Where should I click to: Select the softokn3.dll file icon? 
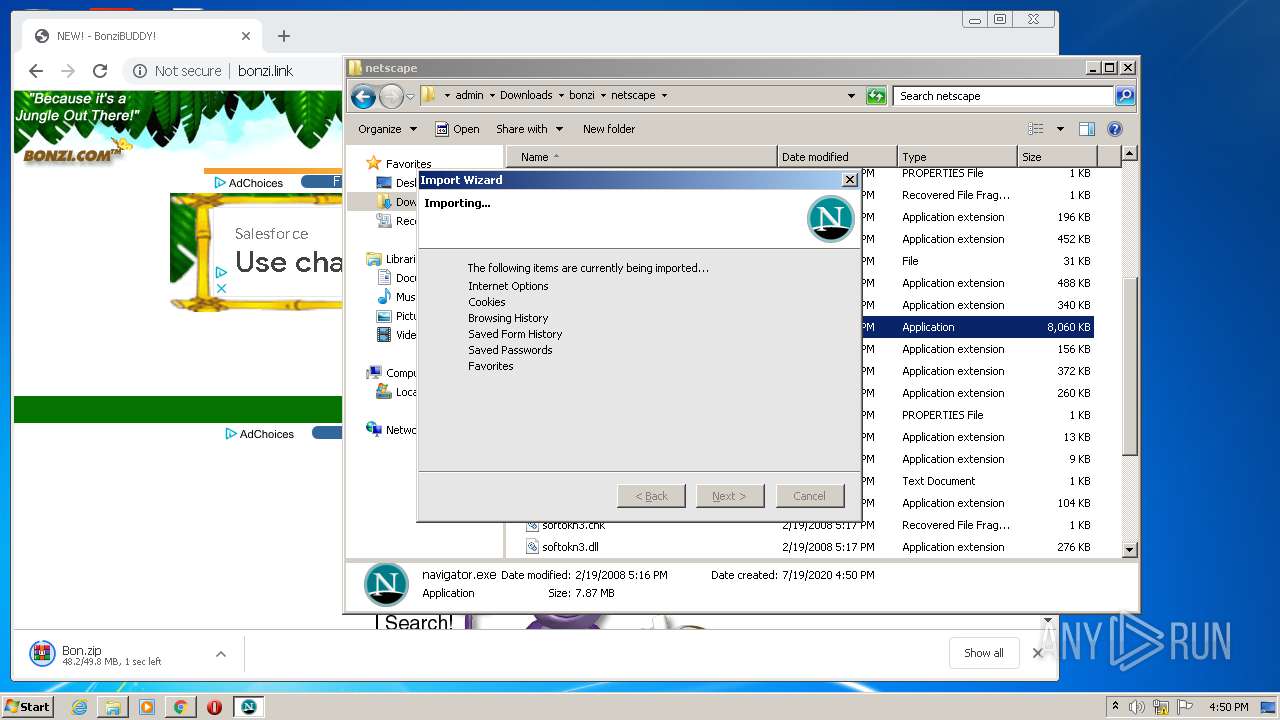coord(532,547)
